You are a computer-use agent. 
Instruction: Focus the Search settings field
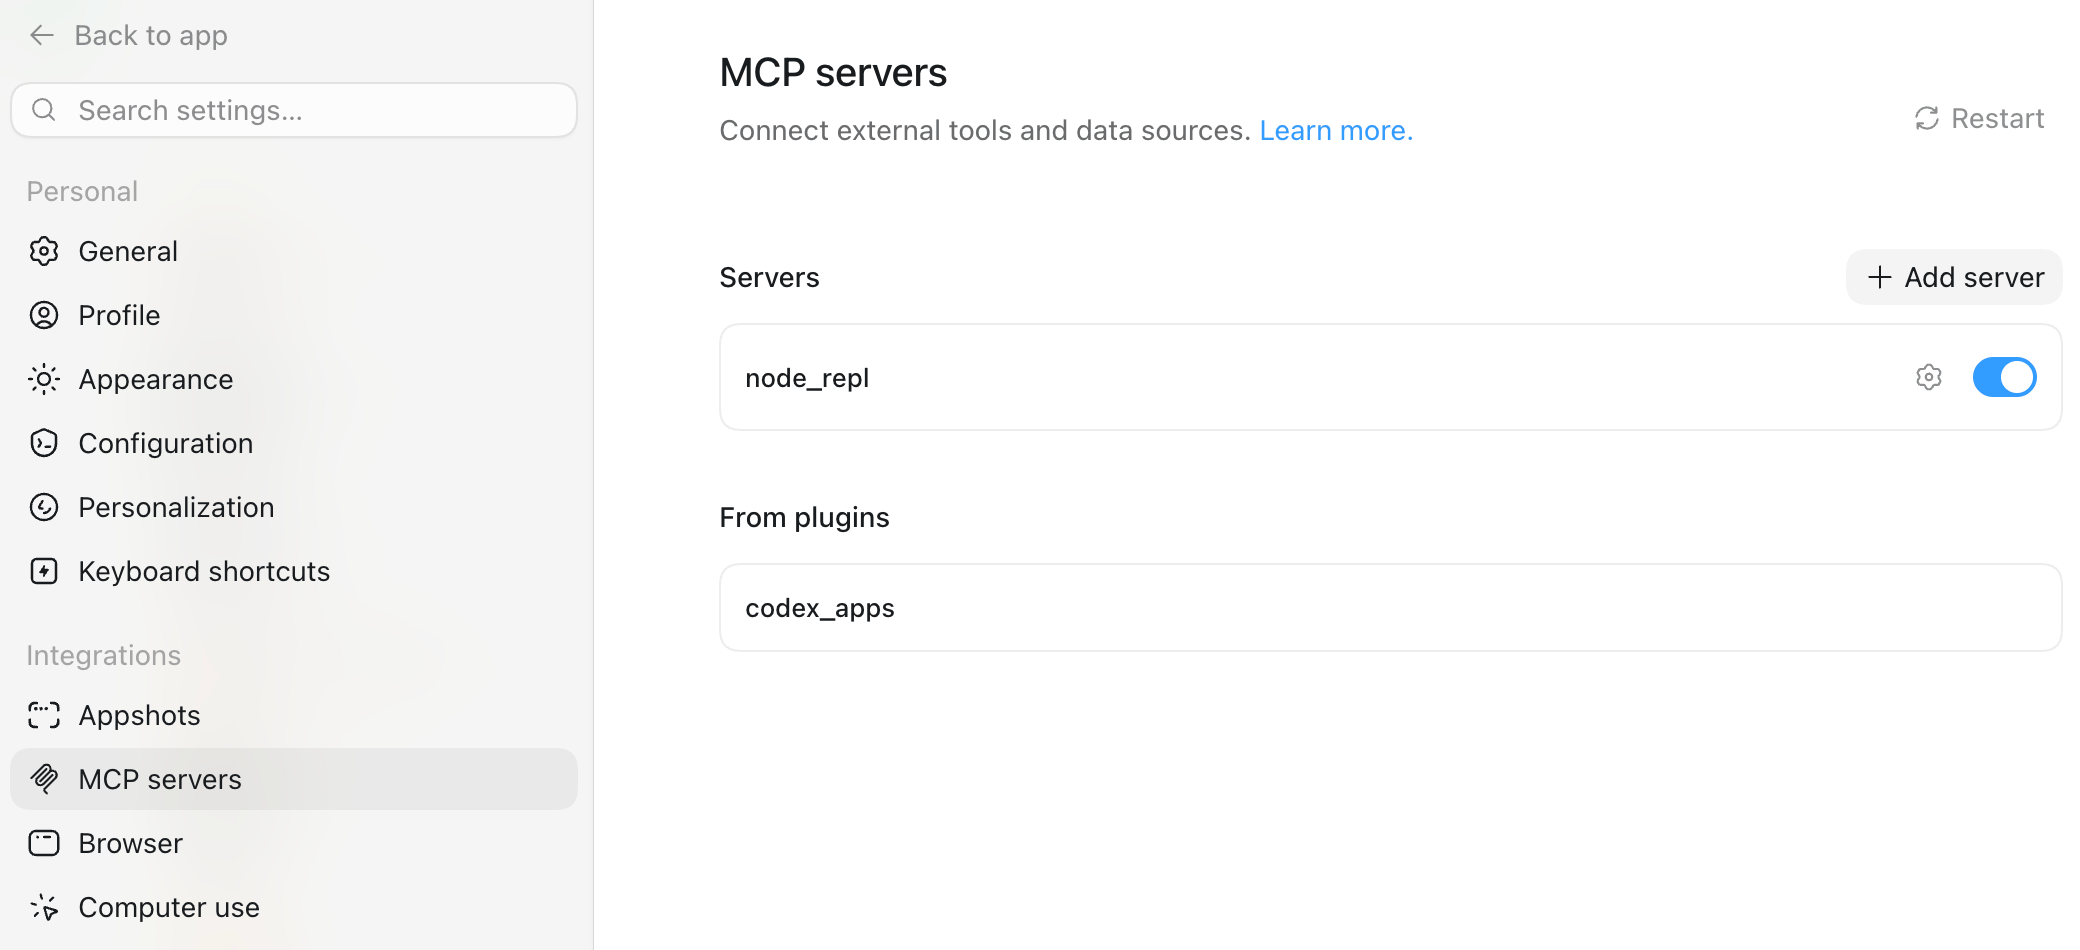pyautogui.click(x=294, y=110)
